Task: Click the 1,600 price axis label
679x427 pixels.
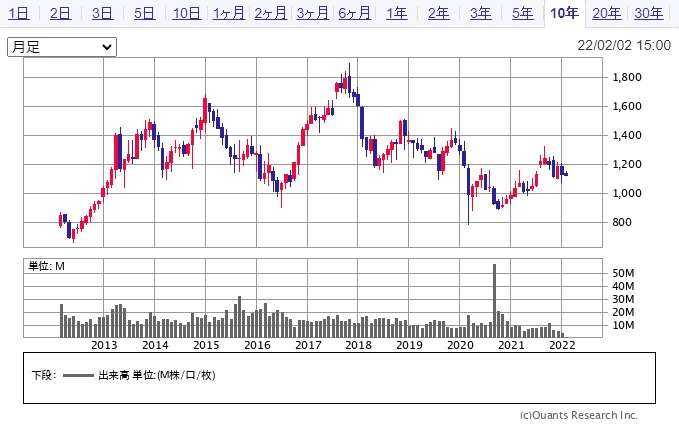Action: pos(627,107)
